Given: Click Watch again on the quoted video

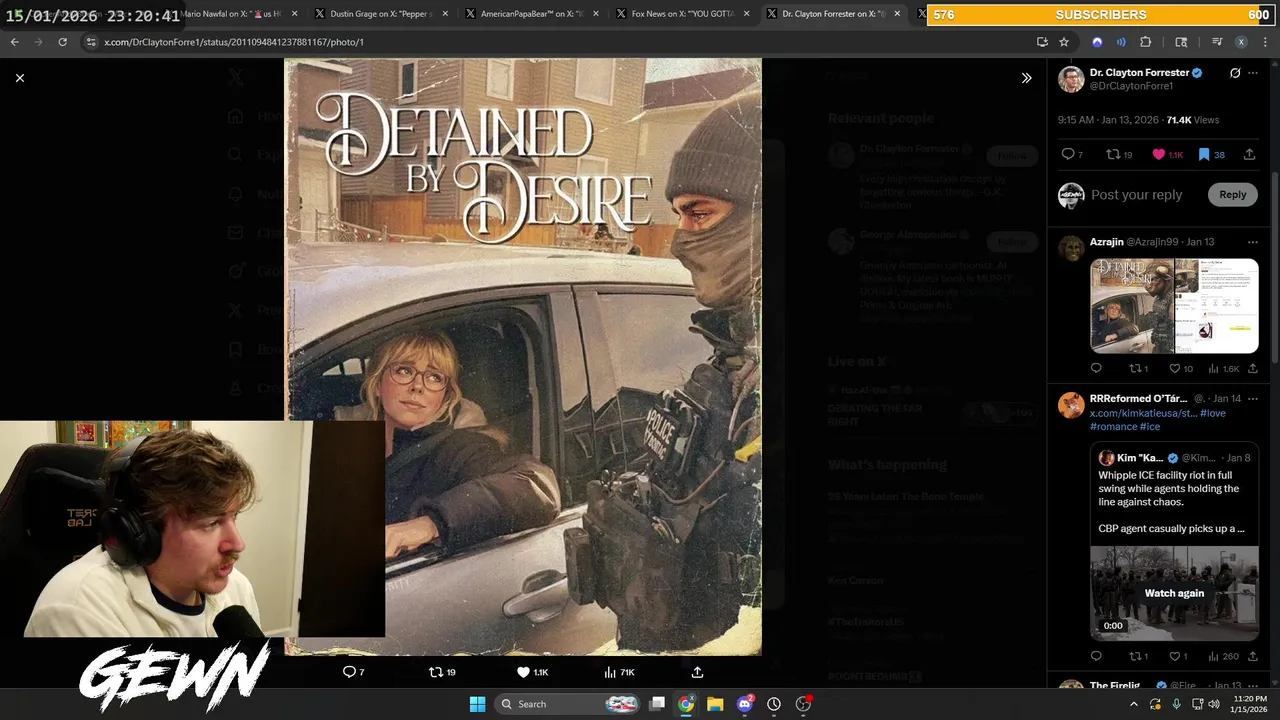Looking at the screenshot, I should coord(1174,593).
